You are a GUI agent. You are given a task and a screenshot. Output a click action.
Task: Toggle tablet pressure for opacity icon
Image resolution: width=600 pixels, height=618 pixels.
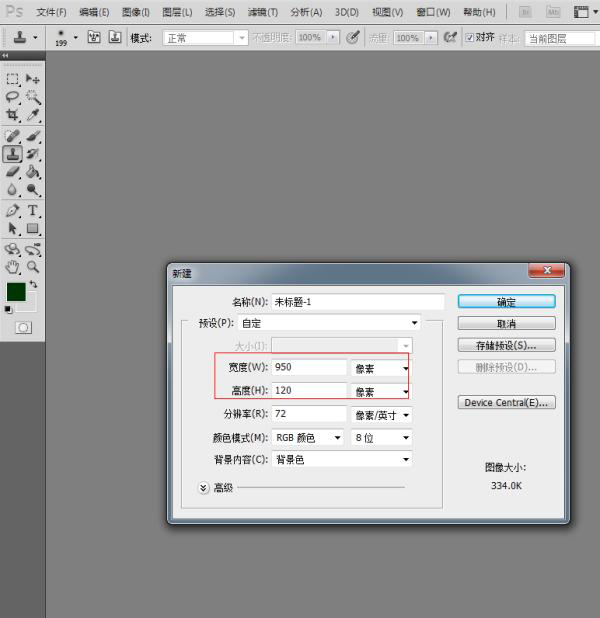pyautogui.click(x=352, y=37)
